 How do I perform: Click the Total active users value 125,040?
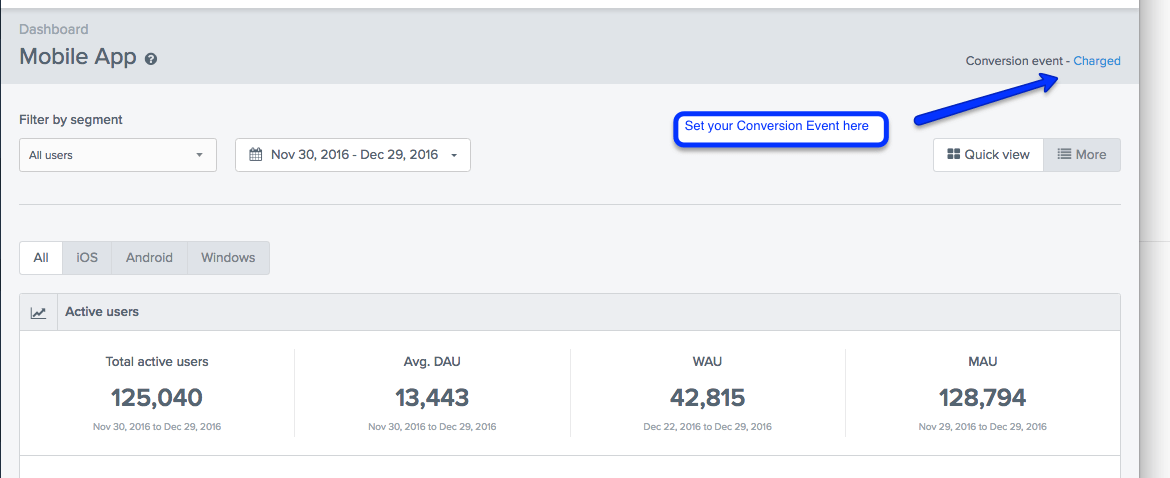[x=157, y=398]
